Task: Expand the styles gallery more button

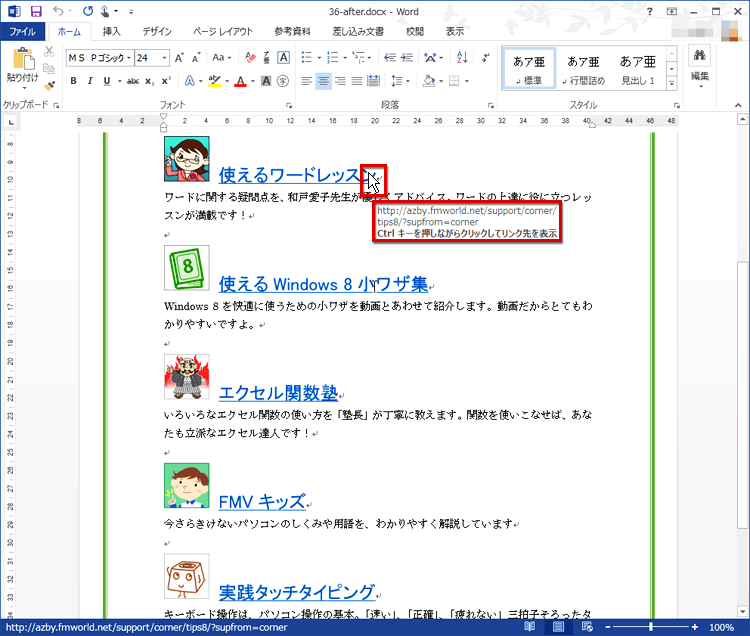Action: 672,83
